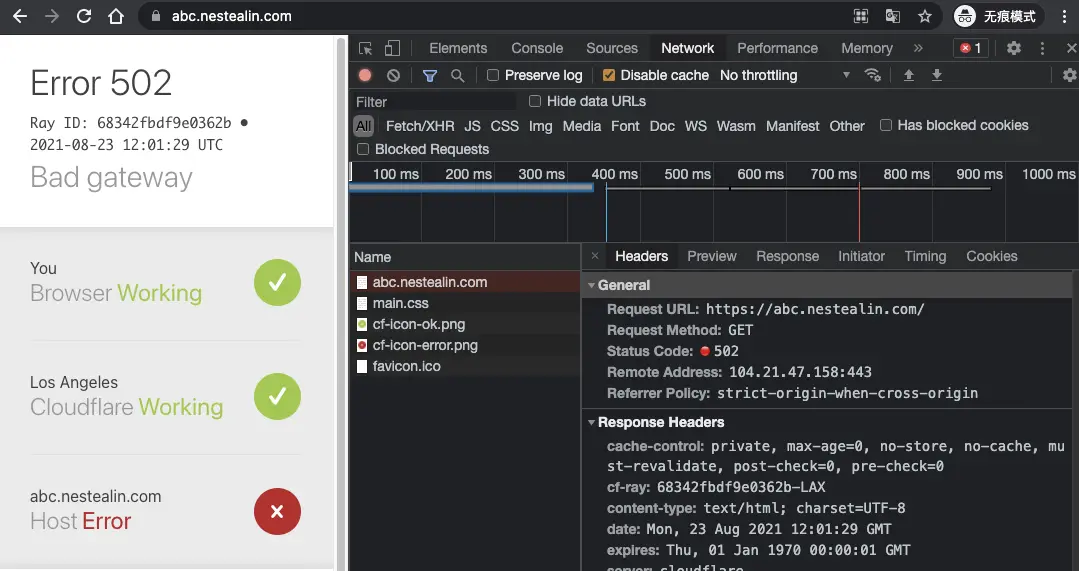The height and width of the screenshot is (571, 1079).
Task: Filter requests by JS
Action: 472,126
